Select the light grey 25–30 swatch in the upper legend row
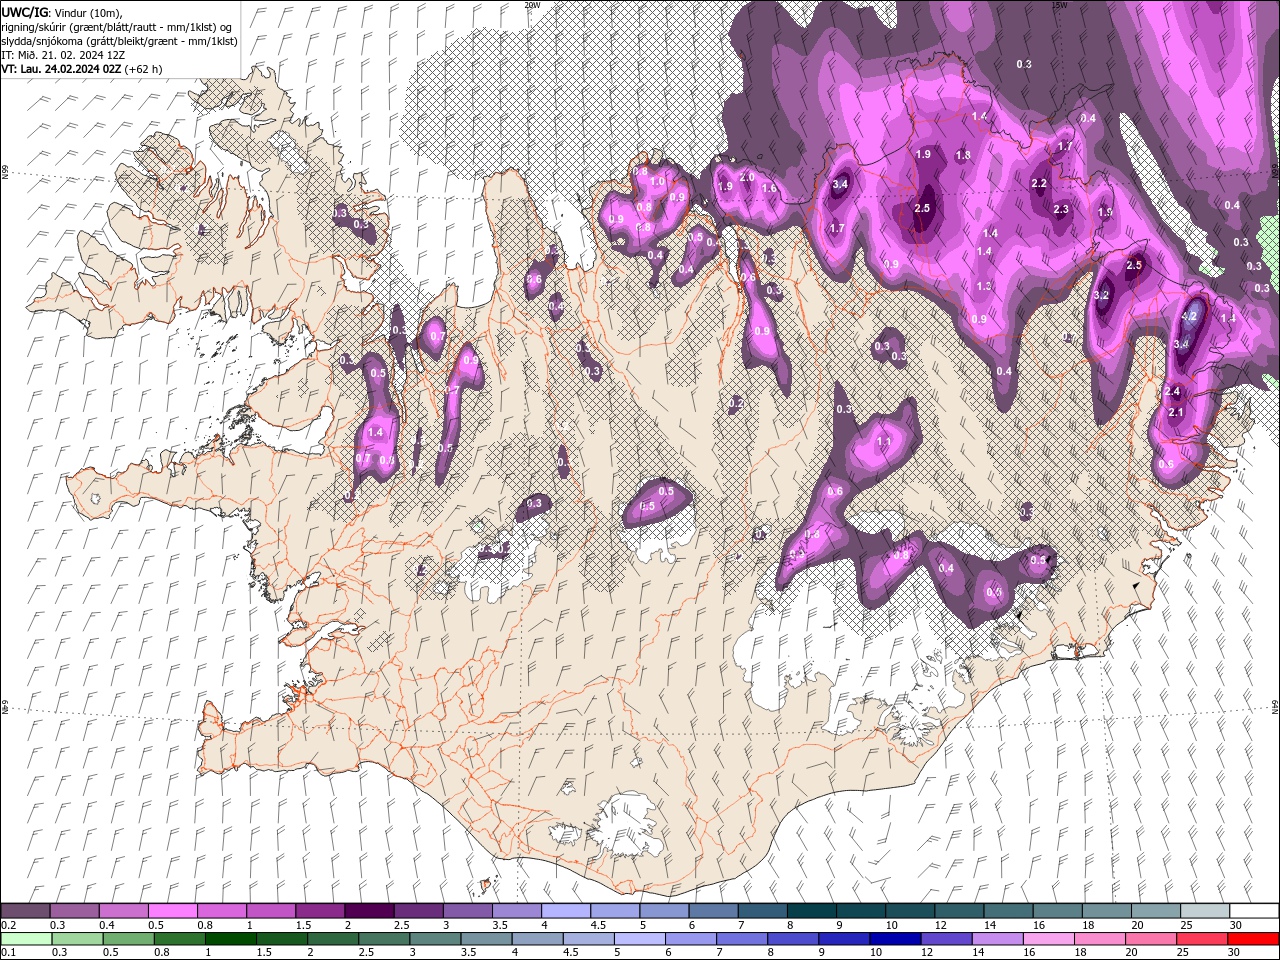Image resolution: width=1280 pixels, height=960 pixels. tap(1204, 911)
